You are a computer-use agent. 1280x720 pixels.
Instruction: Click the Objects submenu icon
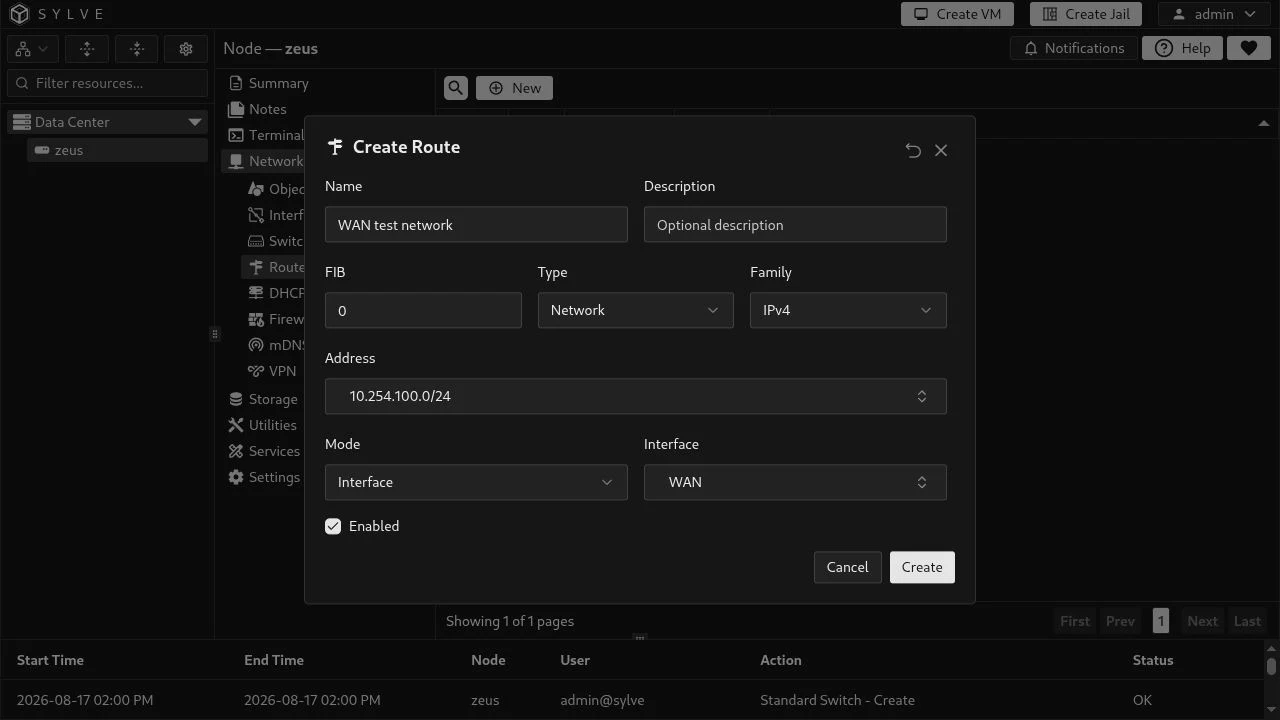[x=256, y=189]
